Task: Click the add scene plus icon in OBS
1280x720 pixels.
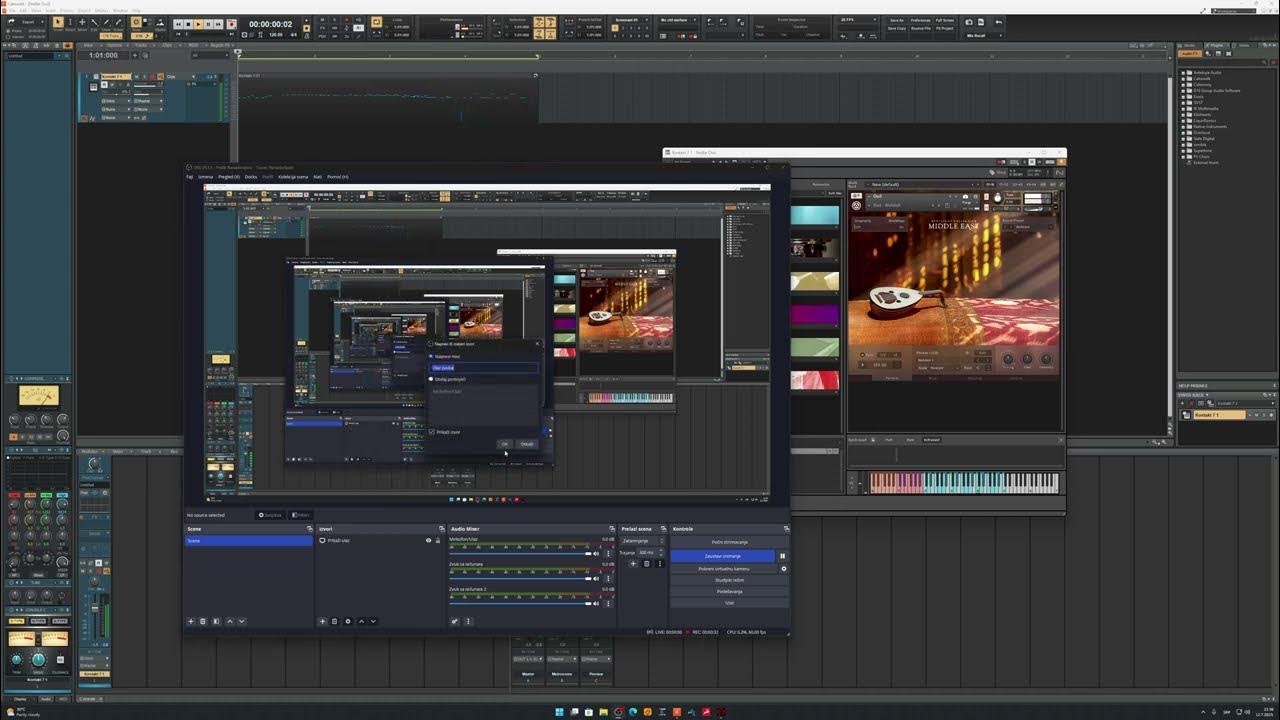Action: (191, 621)
